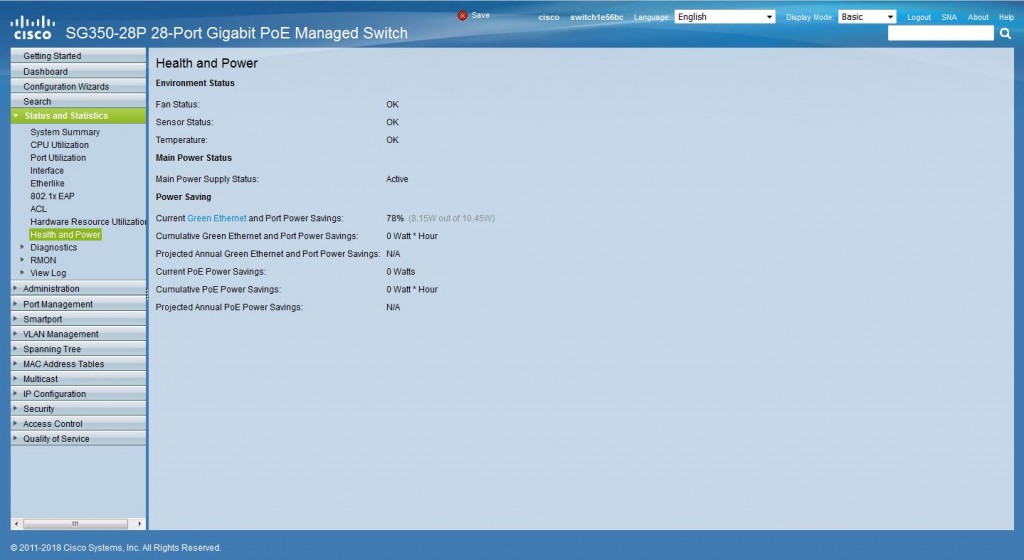Click the Save link at top
The height and width of the screenshot is (560, 1024).
point(480,16)
